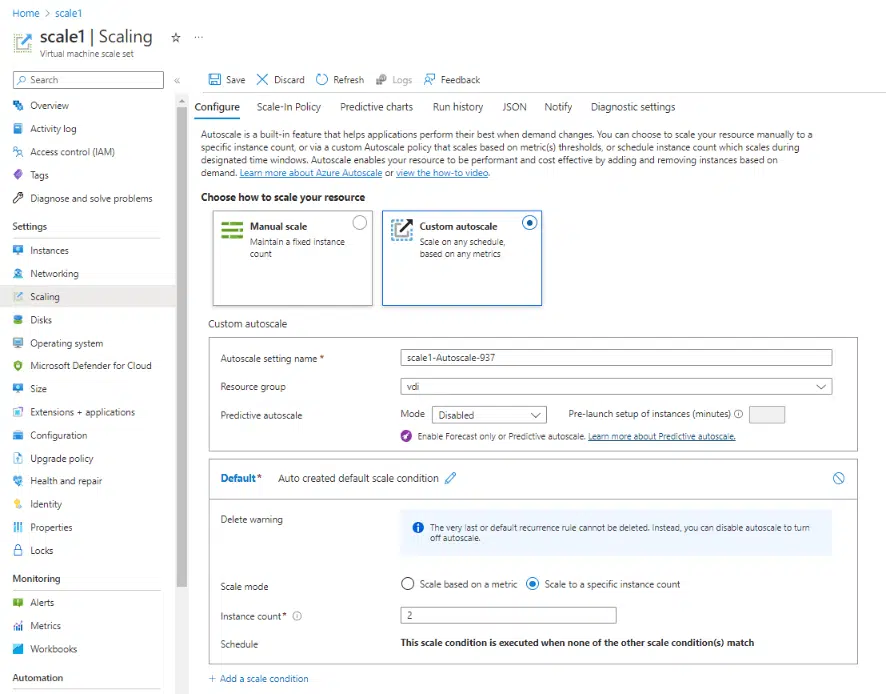
Task: Click the Metrics chart icon
Action: [18, 626]
